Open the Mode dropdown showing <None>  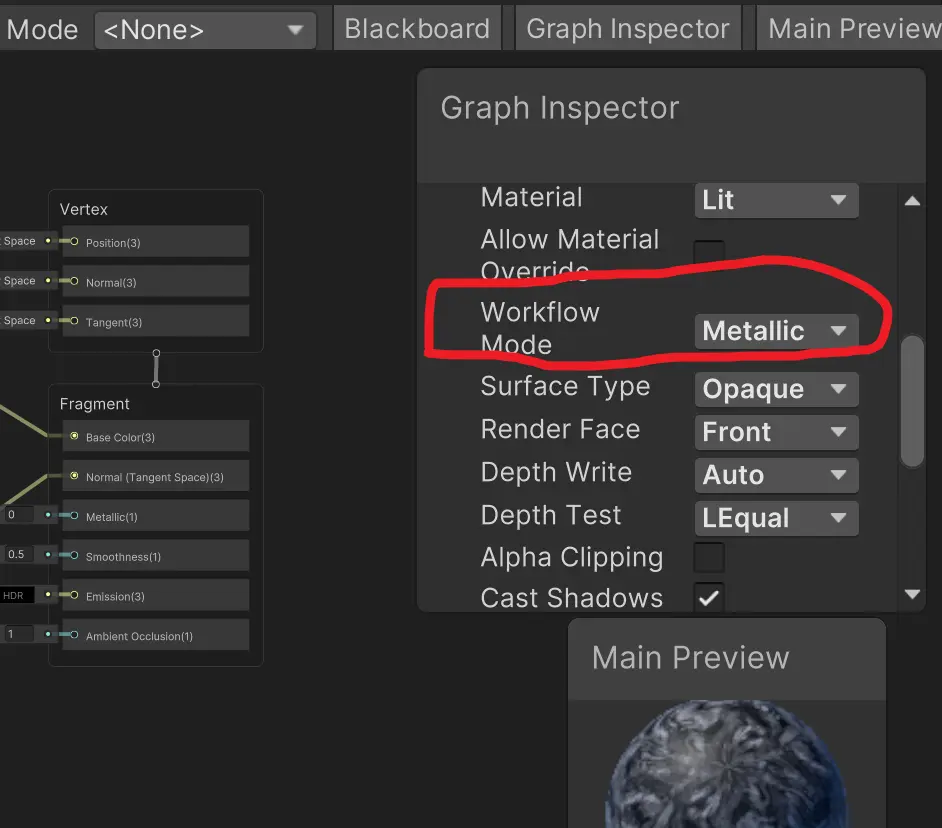205,30
